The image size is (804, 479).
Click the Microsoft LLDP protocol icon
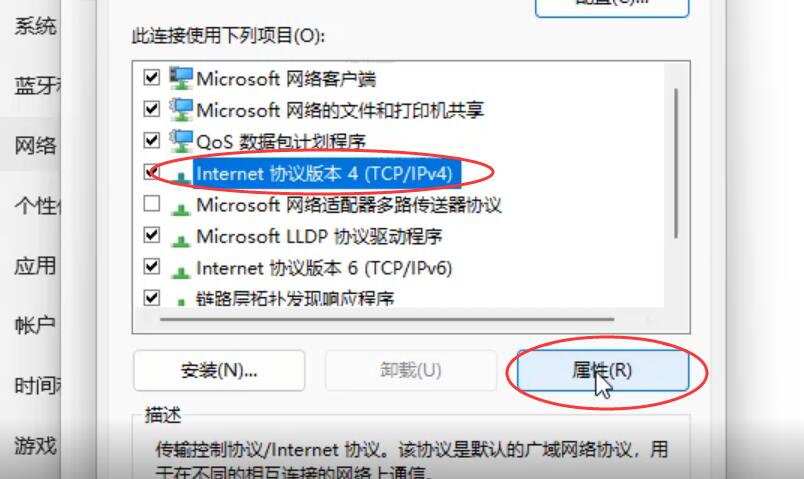pyautogui.click(x=180, y=240)
